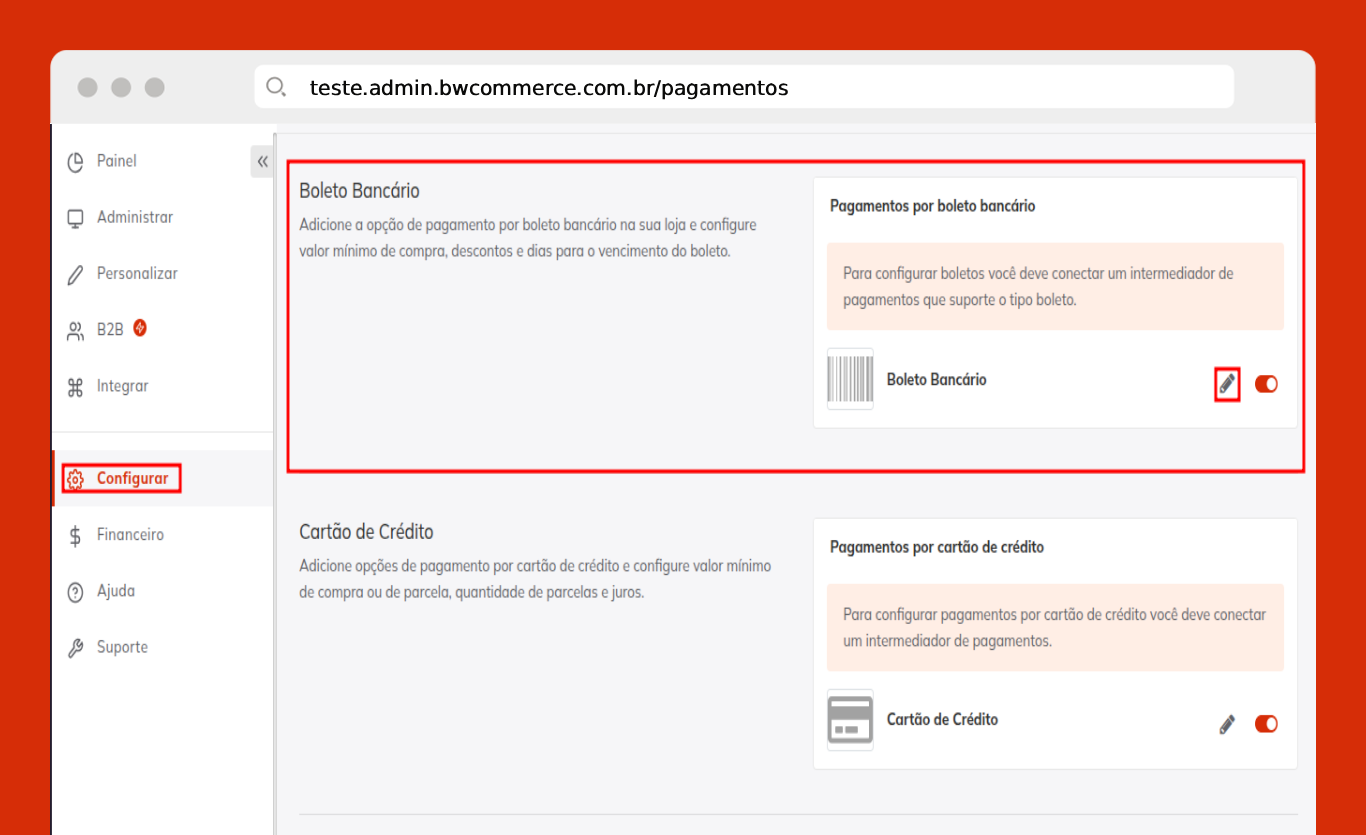Disable the Cartão de Crédito toggle
The image size is (1366, 835).
[x=1266, y=724]
